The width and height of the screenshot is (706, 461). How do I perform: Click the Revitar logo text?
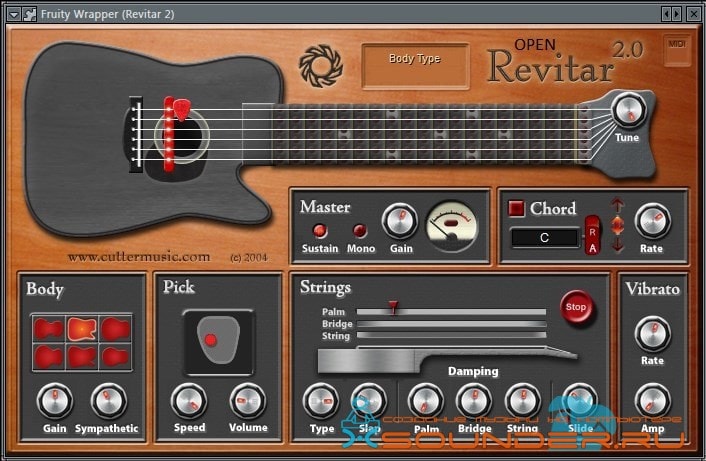coord(550,68)
